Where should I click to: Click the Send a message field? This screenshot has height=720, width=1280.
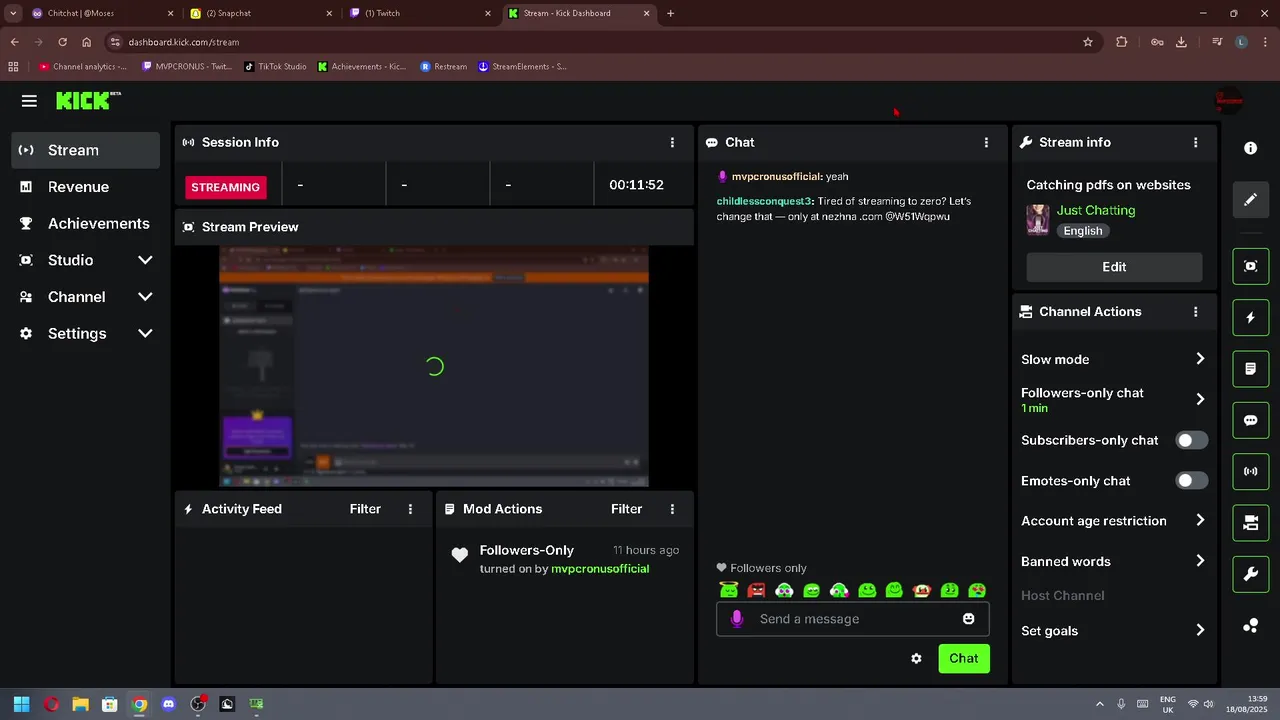coord(851,619)
